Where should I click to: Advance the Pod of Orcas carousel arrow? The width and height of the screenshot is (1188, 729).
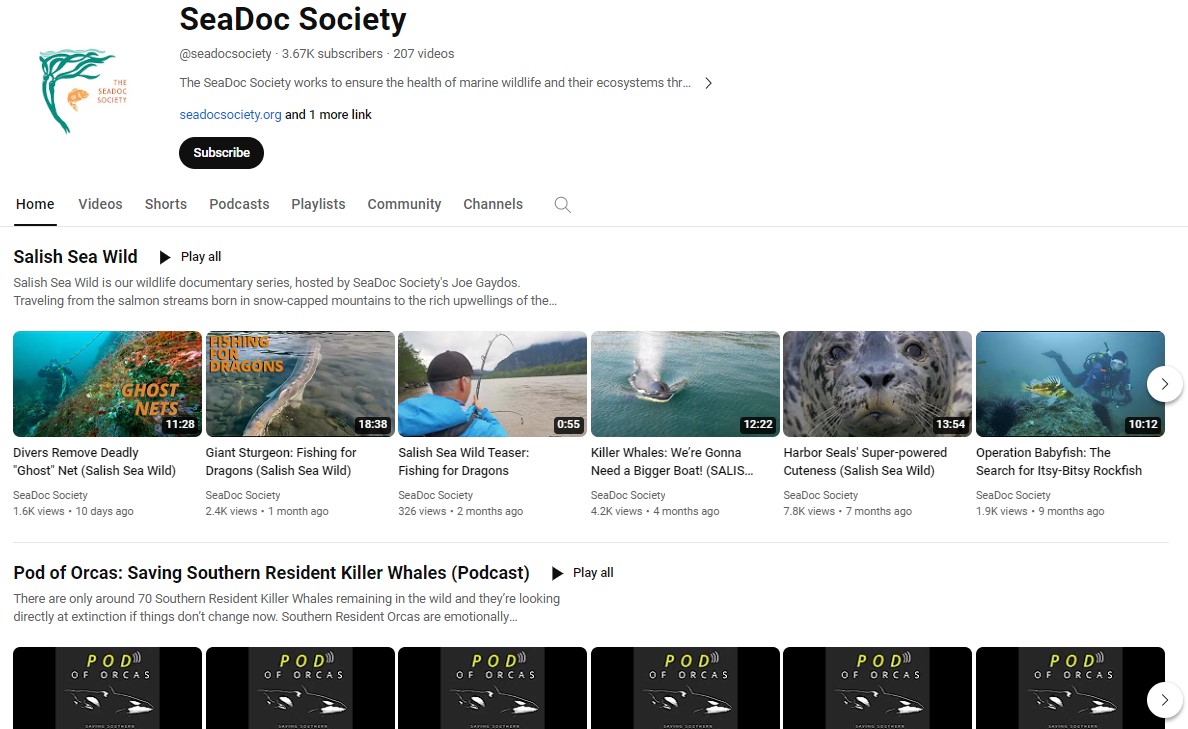[x=1164, y=700]
